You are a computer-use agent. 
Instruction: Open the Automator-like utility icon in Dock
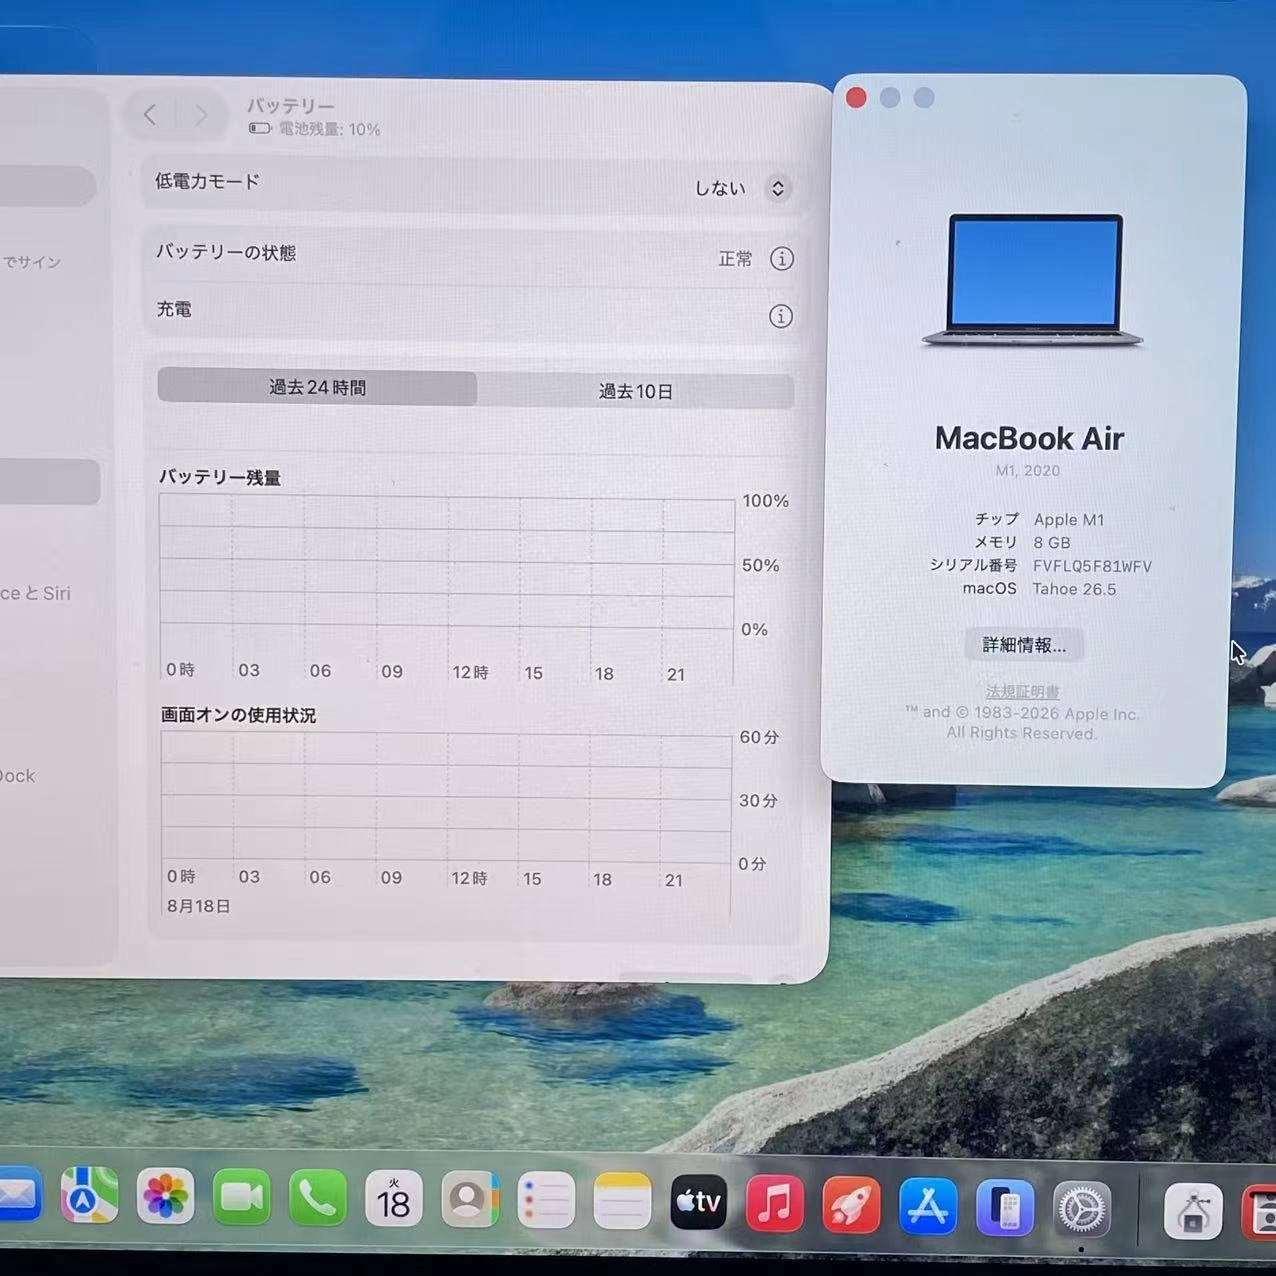coord(1193,1212)
